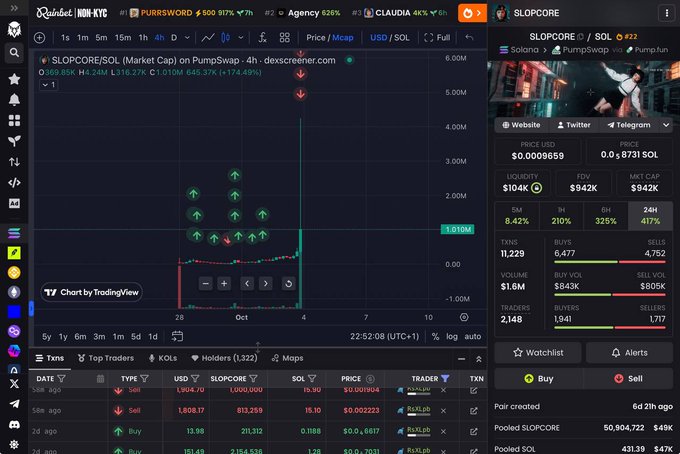The height and width of the screenshot is (454, 680).
Task: Filter transactions by USD amount
Action: [195, 379]
